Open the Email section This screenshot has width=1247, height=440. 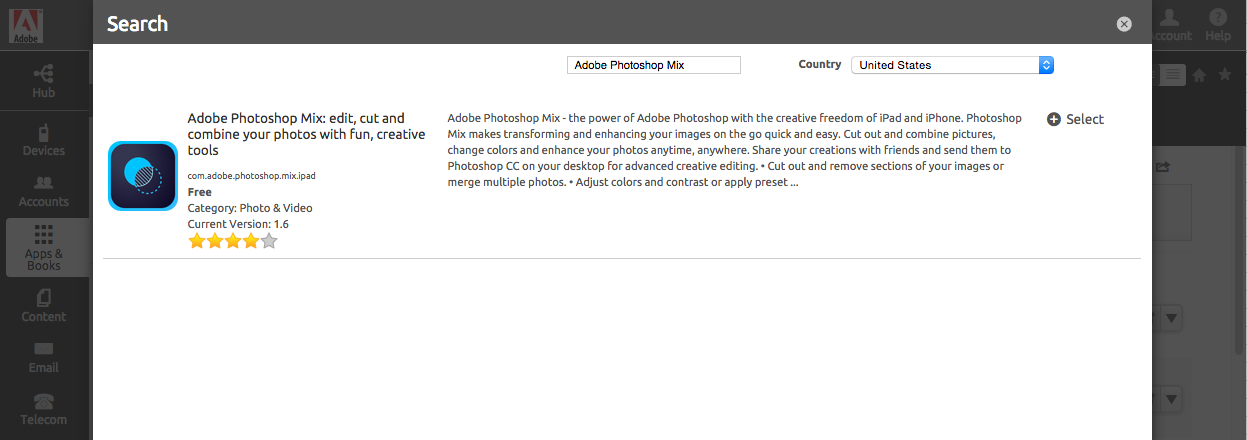pos(43,356)
